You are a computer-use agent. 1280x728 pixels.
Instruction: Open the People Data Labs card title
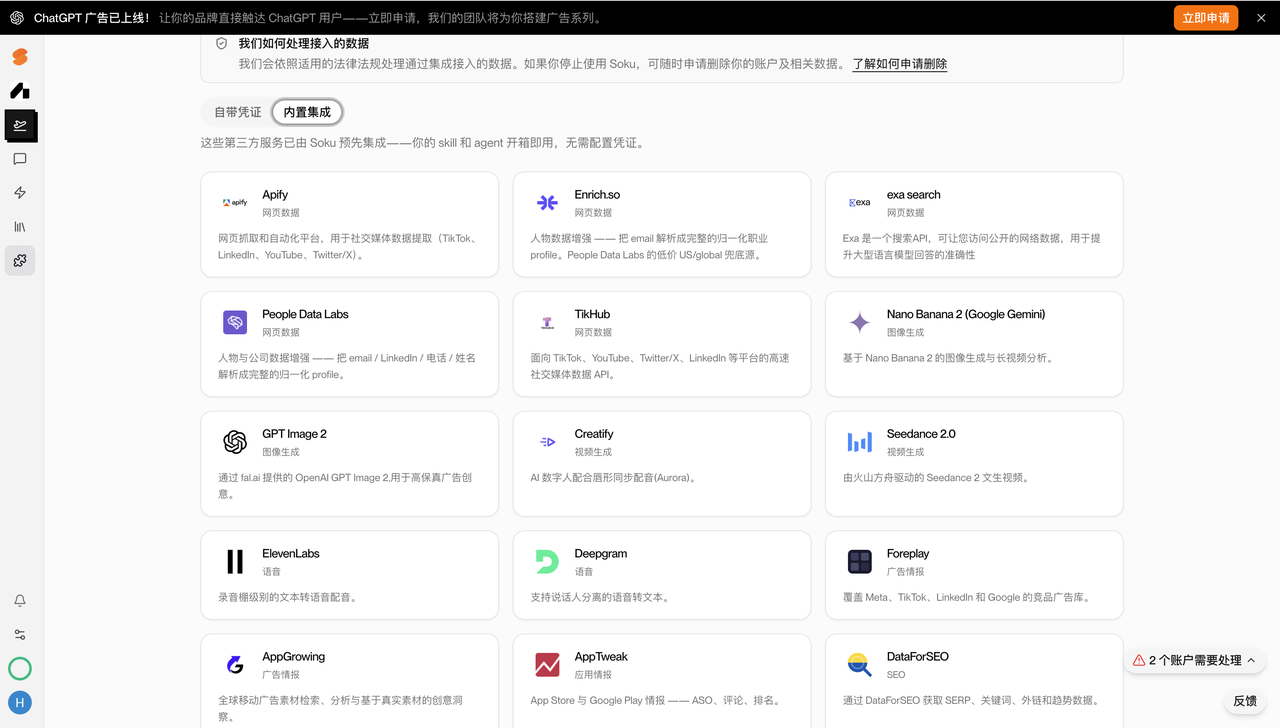[x=305, y=314]
